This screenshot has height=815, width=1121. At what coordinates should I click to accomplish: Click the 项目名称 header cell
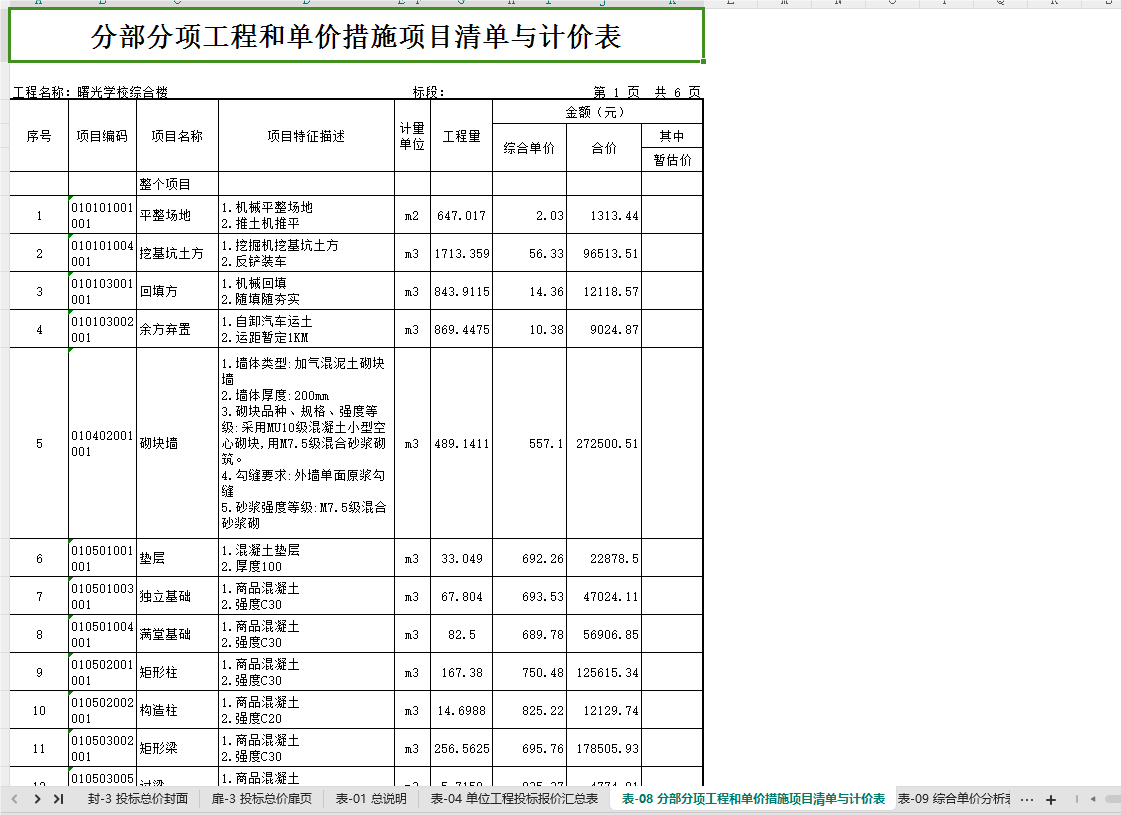pos(177,136)
